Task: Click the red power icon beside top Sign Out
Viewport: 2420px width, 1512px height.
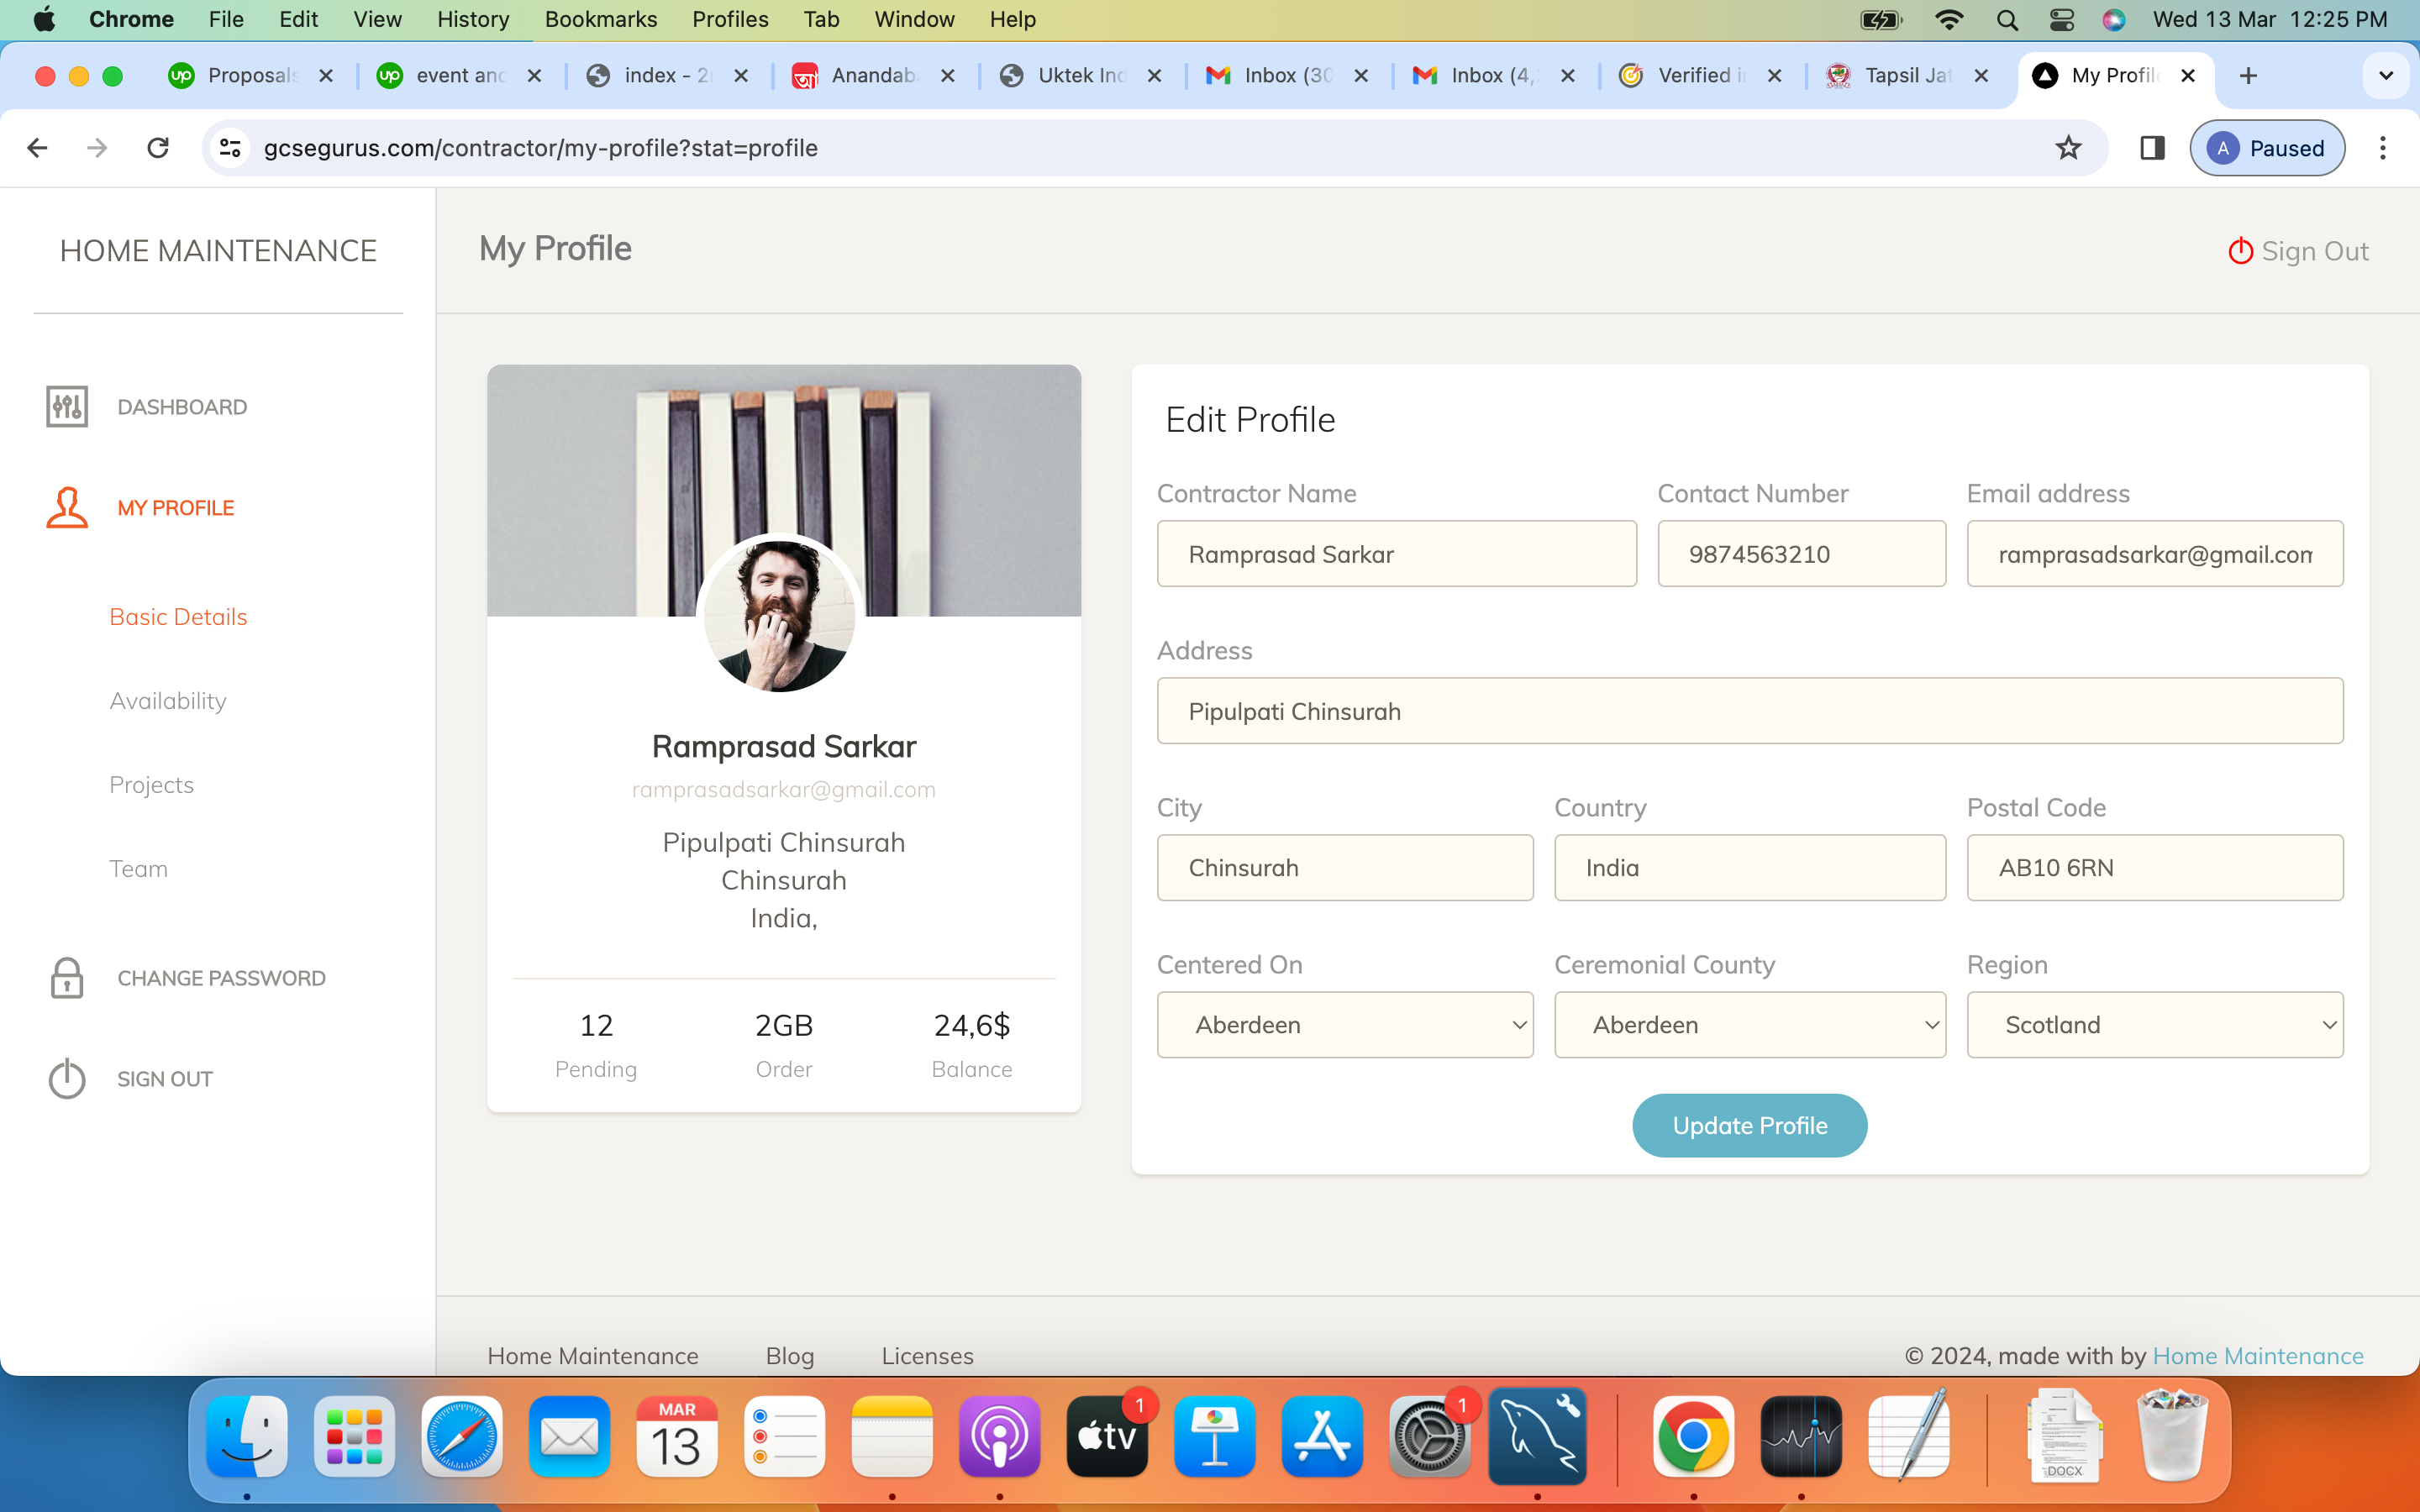Action: pyautogui.click(x=2240, y=251)
